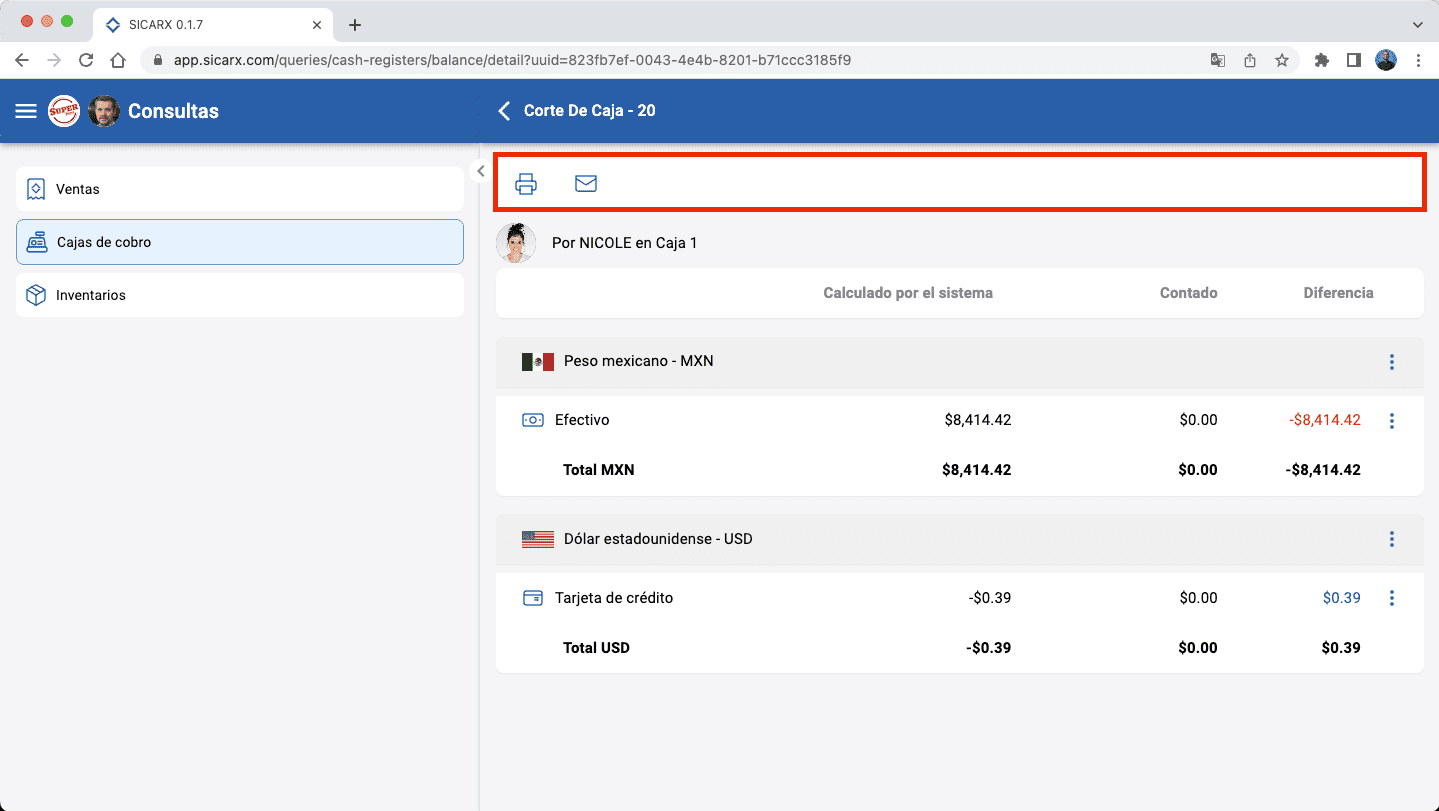Image resolution: width=1439 pixels, height=811 pixels.
Task: Select Cajas de cobro in the sidebar
Action: point(240,242)
